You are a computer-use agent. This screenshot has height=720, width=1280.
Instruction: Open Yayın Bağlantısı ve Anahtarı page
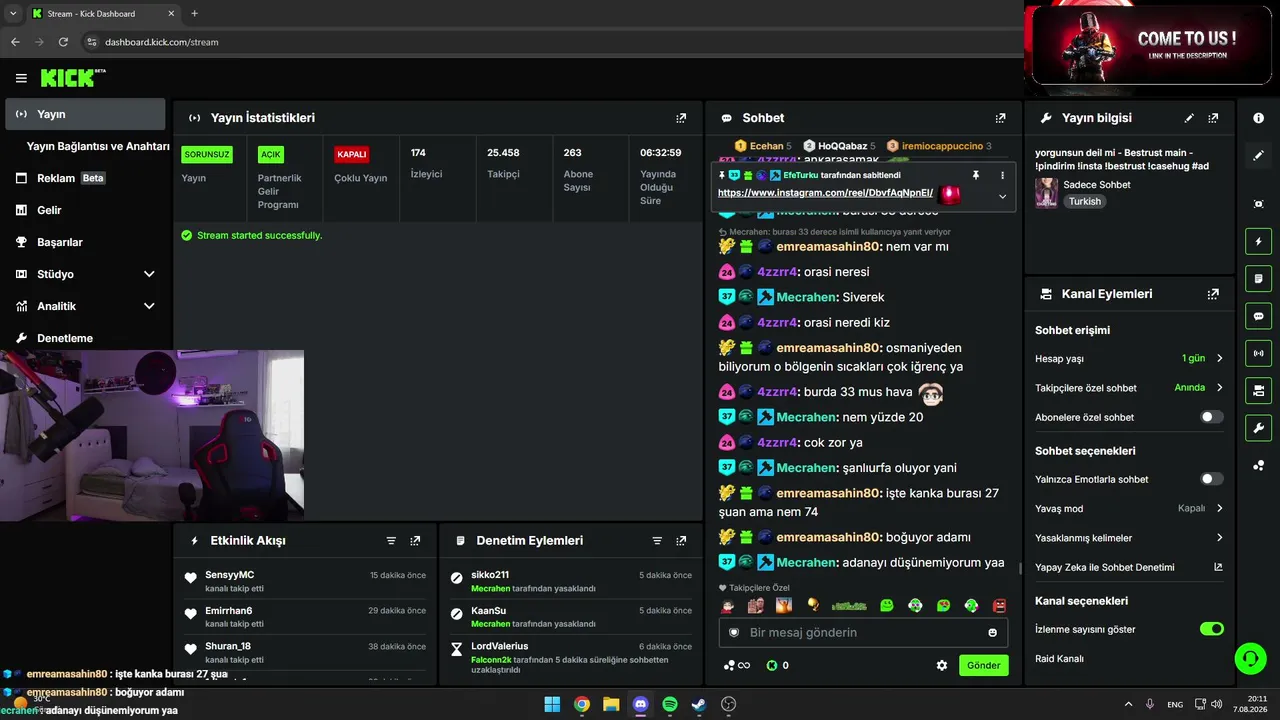[98, 146]
